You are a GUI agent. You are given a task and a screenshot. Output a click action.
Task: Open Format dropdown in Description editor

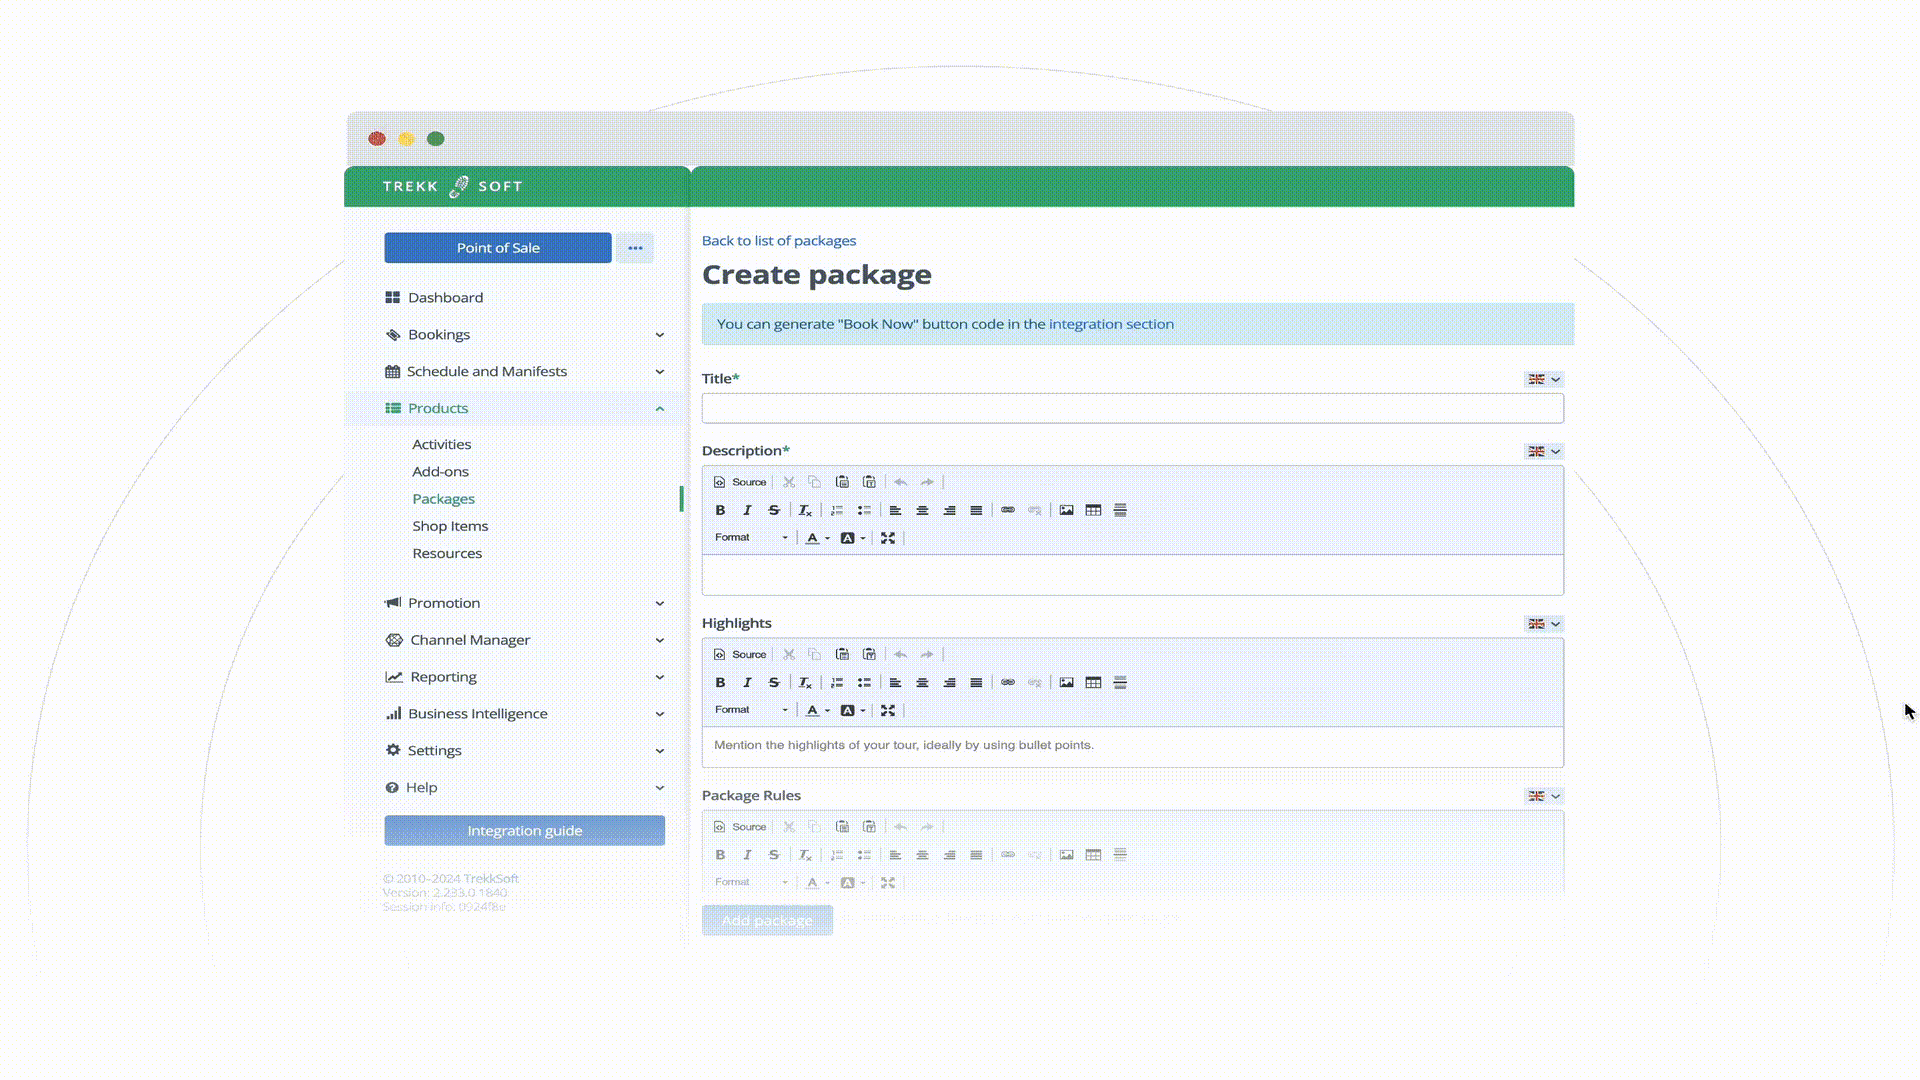coord(751,538)
